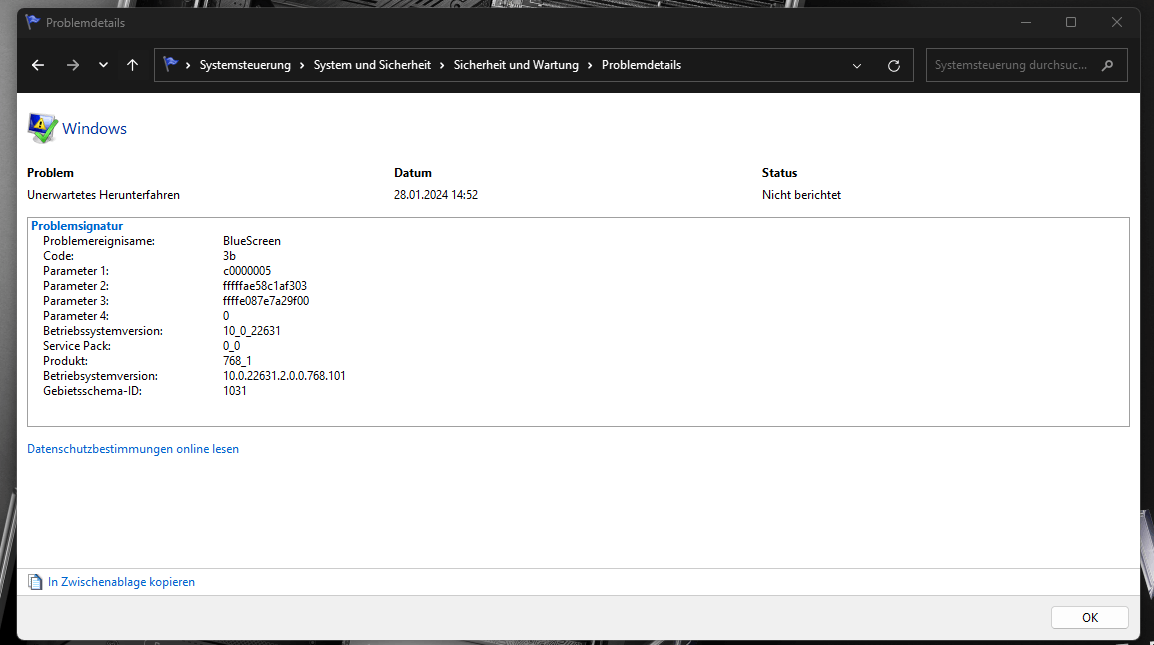Go up one level arrow
Screen dimensions: 1154x645
click(x=132, y=66)
